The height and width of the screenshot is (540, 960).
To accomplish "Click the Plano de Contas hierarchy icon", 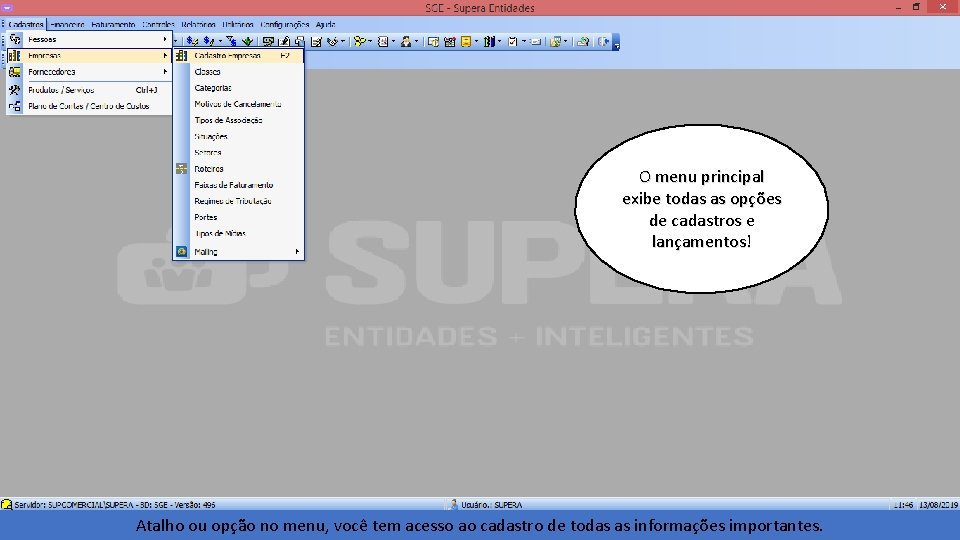I will [x=15, y=106].
